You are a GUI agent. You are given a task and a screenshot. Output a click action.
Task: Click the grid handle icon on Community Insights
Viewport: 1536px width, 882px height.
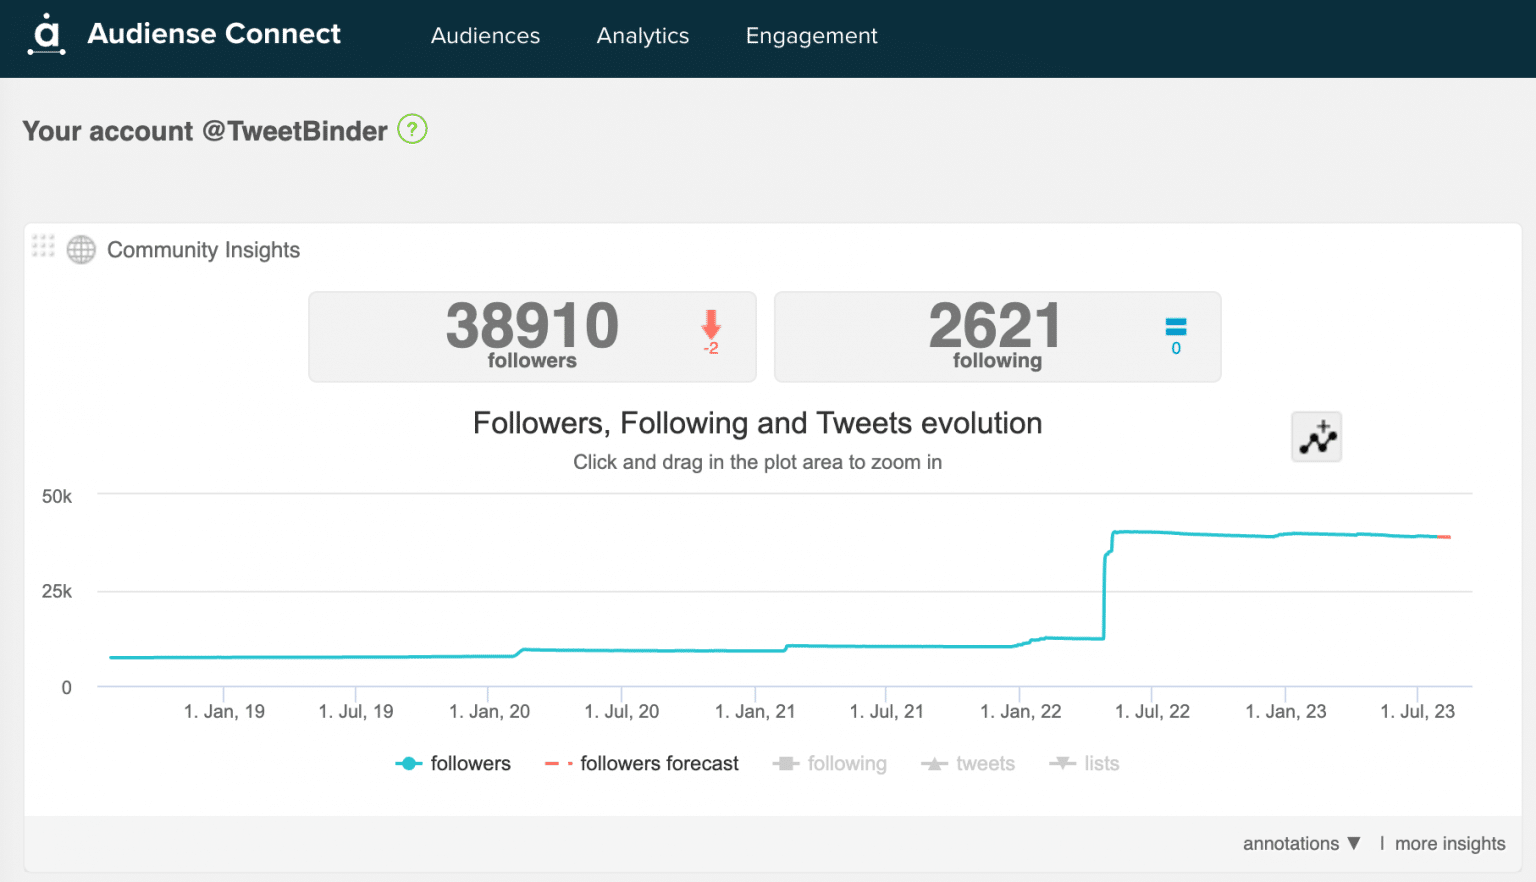[x=43, y=246]
